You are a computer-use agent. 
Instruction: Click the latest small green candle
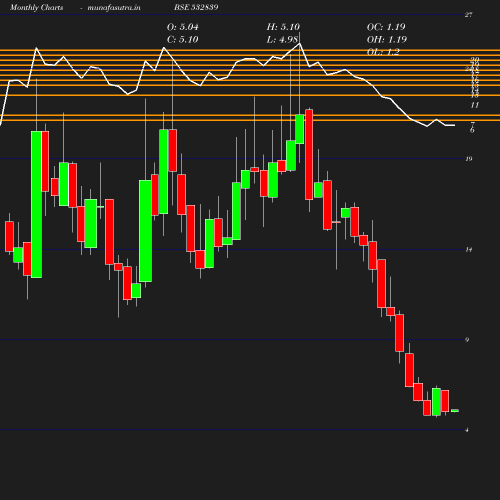(x=455, y=411)
